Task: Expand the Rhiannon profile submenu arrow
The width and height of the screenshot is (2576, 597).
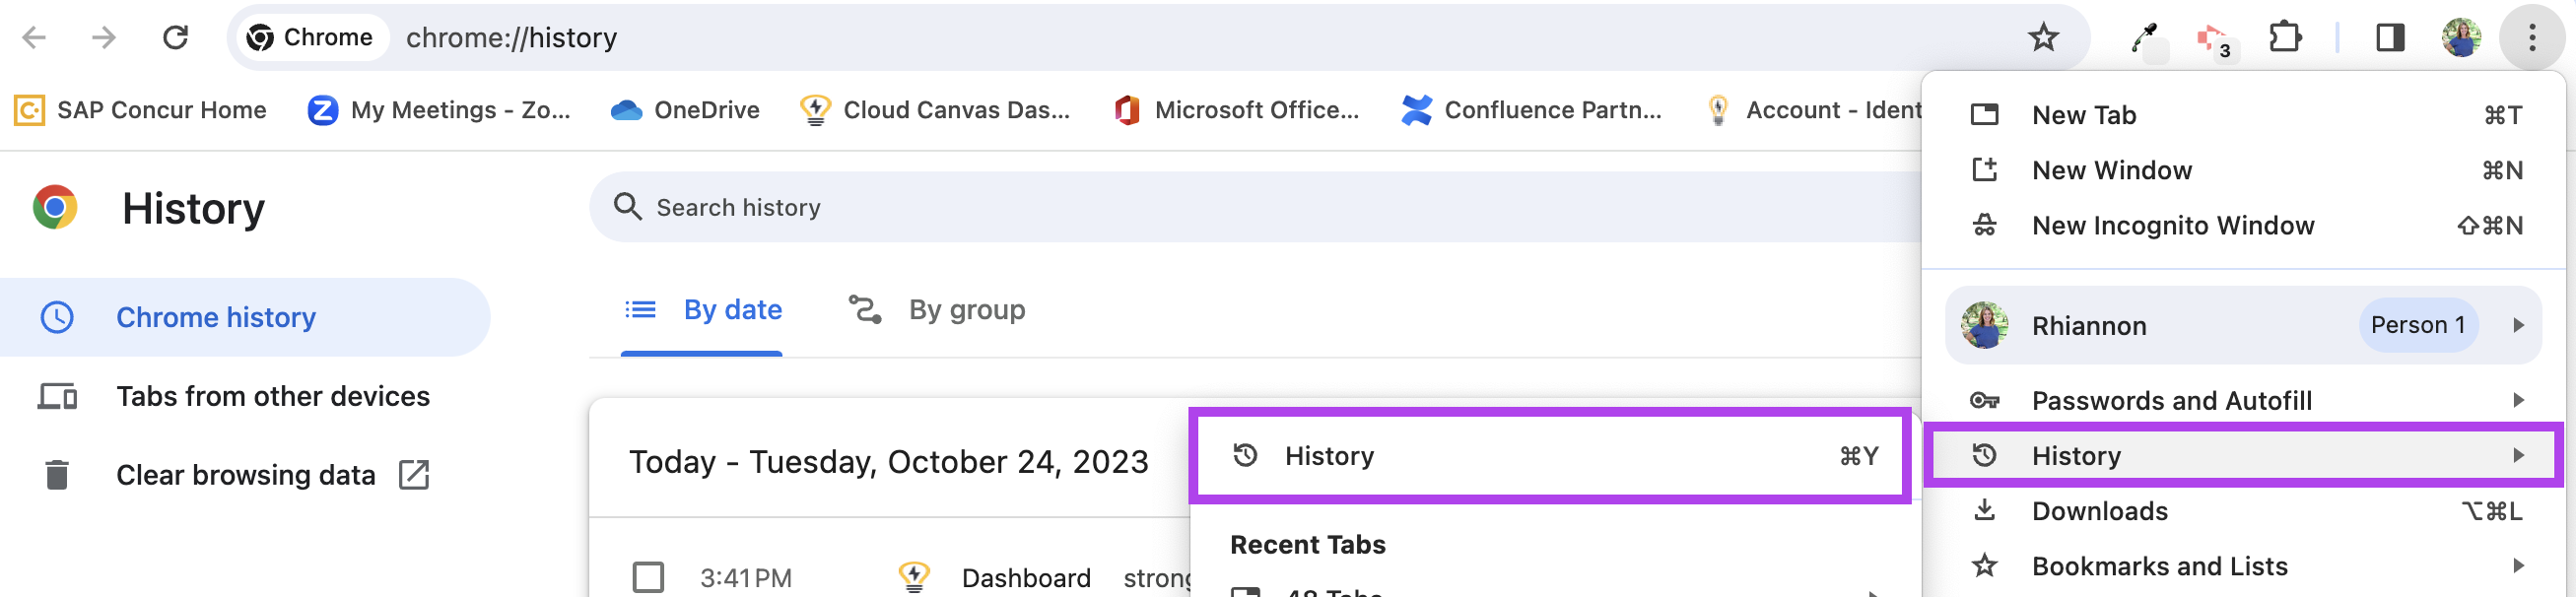Action: click(2518, 325)
